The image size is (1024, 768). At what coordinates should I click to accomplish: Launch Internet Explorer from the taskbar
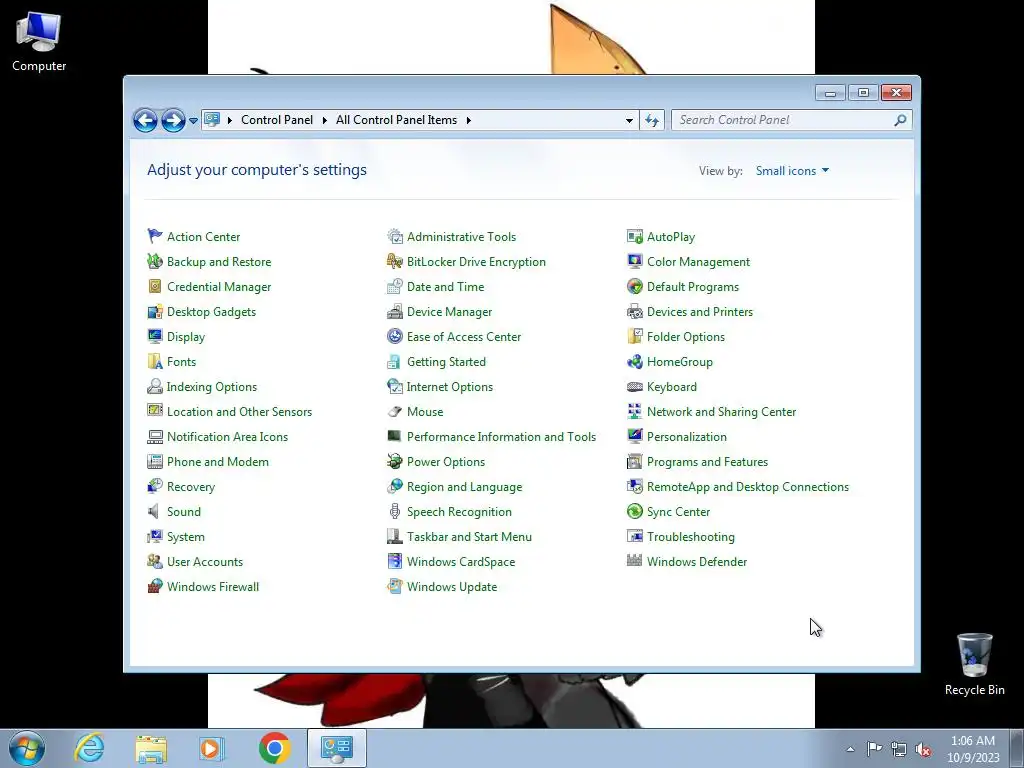(89, 748)
